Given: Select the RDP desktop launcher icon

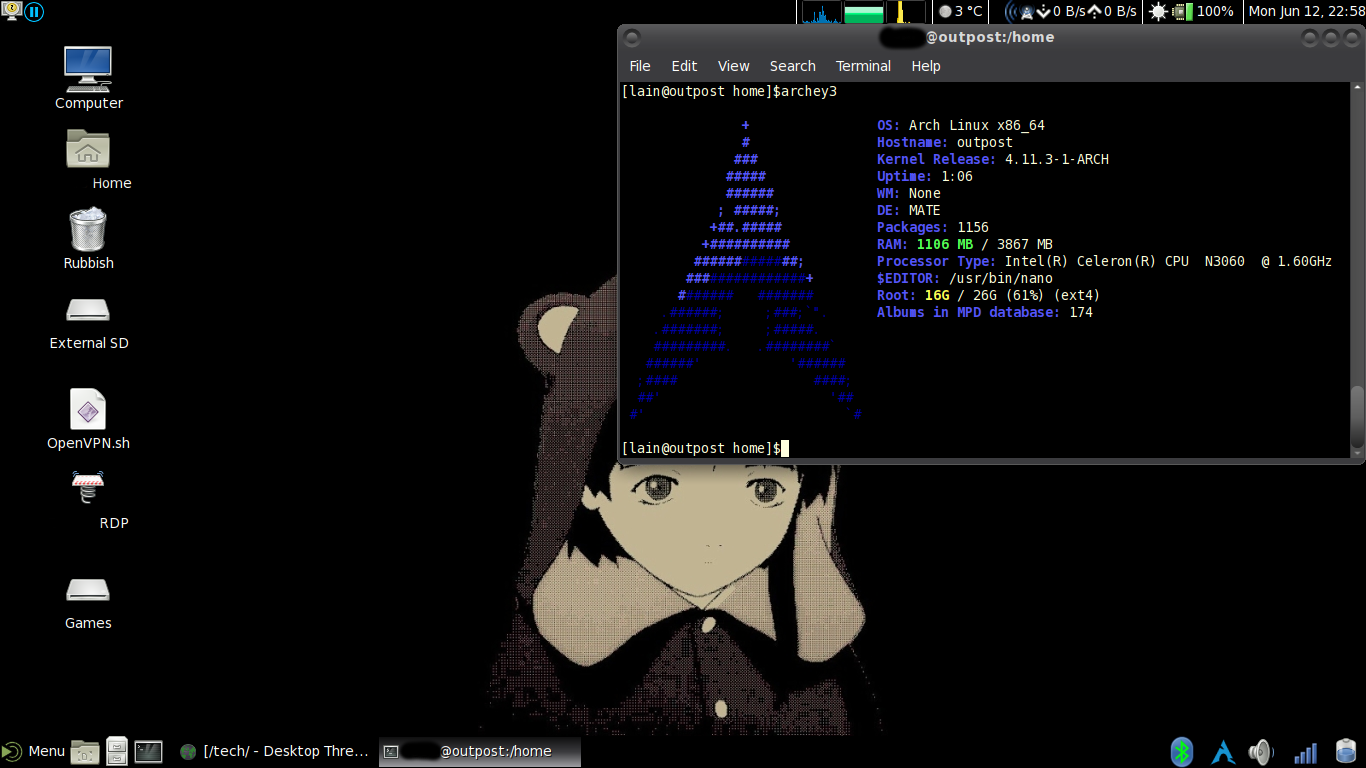Looking at the screenshot, I should pos(88,489).
